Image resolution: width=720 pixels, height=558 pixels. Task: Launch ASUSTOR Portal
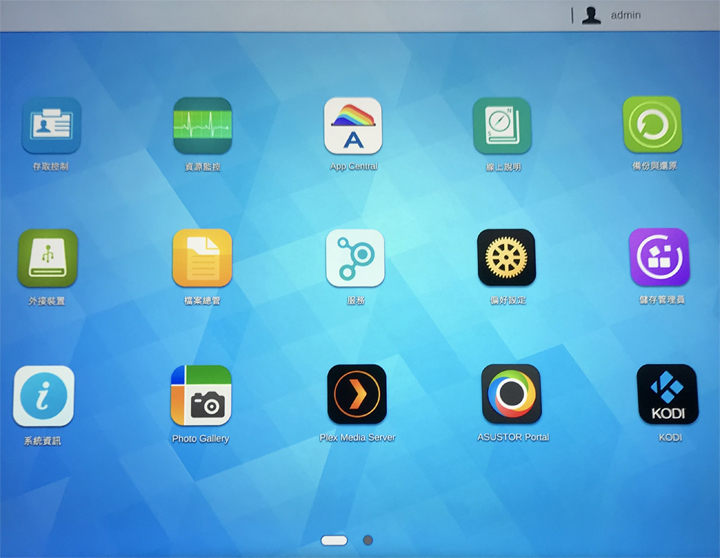(x=511, y=394)
